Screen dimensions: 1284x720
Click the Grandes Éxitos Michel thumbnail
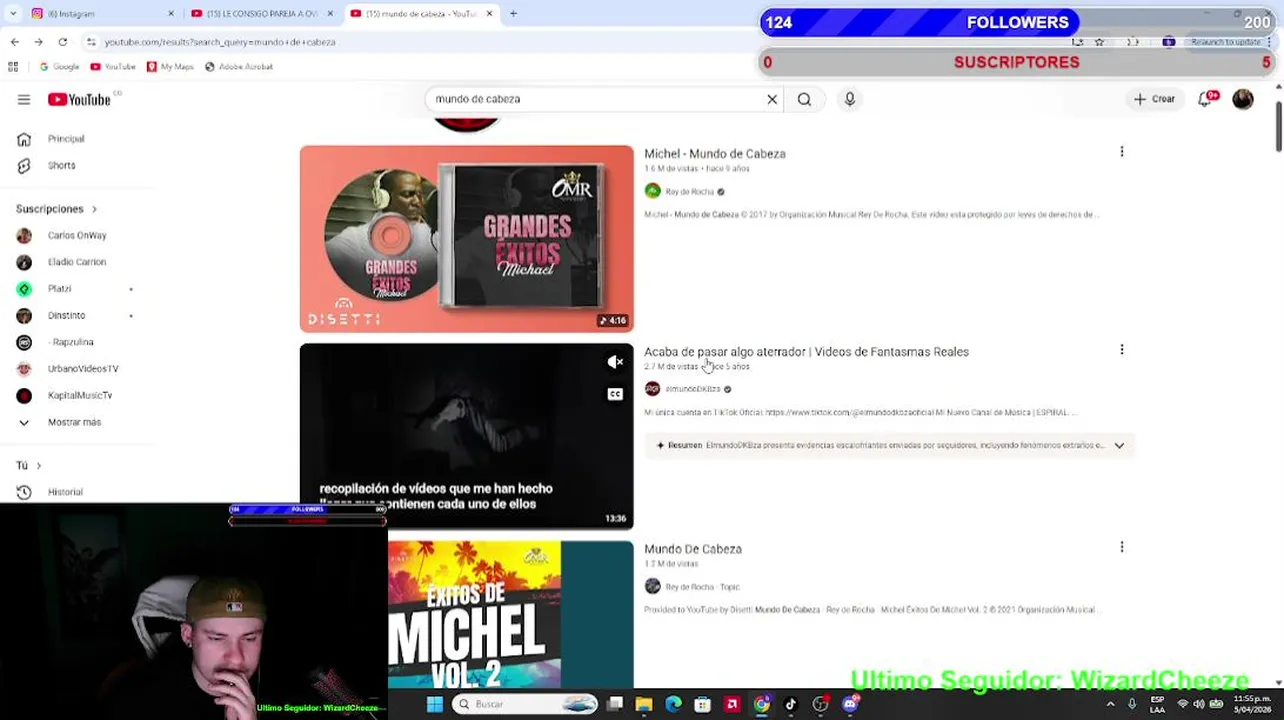(466, 239)
